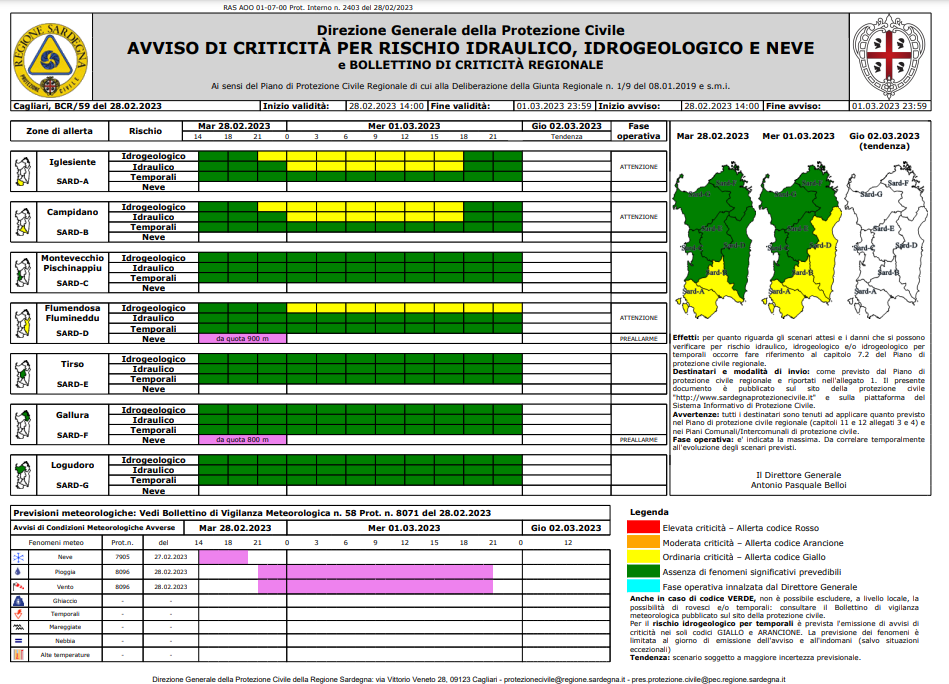
Task: Click the cyan Fase operativa innalzata swatch
Action: pyautogui.click(x=643, y=585)
